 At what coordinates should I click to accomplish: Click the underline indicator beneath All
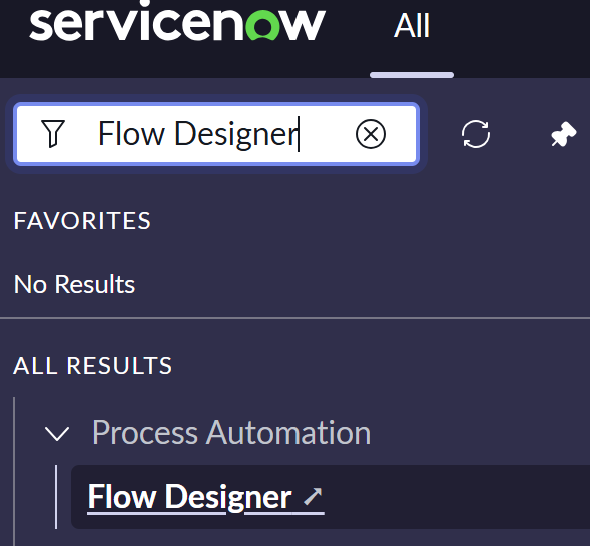pos(412,75)
